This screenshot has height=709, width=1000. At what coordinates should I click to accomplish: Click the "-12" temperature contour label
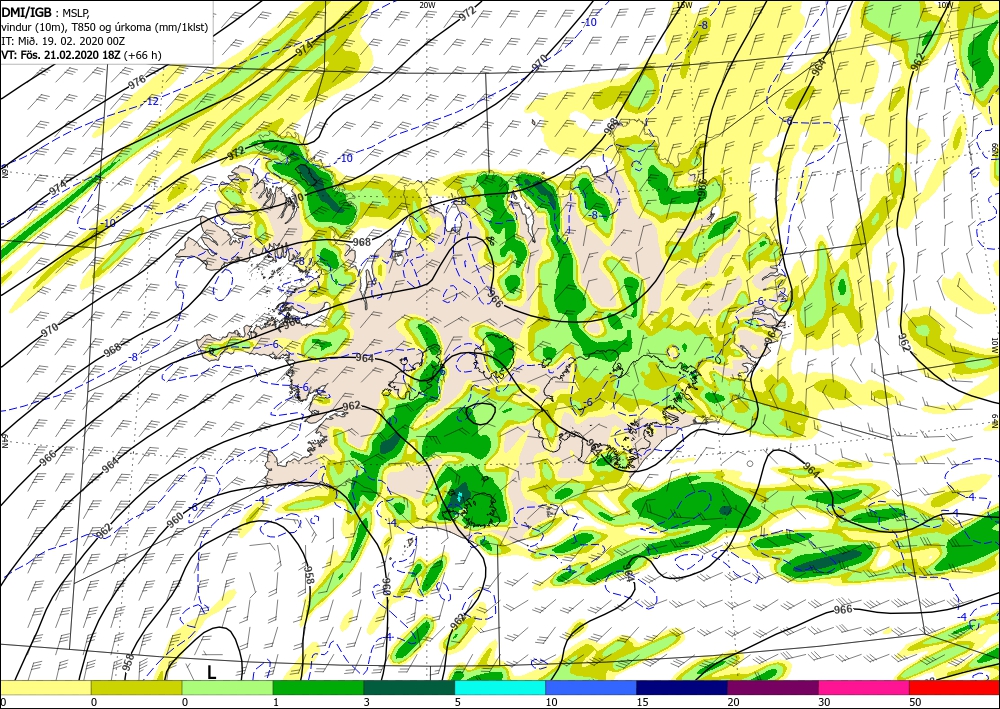click(x=152, y=101)
